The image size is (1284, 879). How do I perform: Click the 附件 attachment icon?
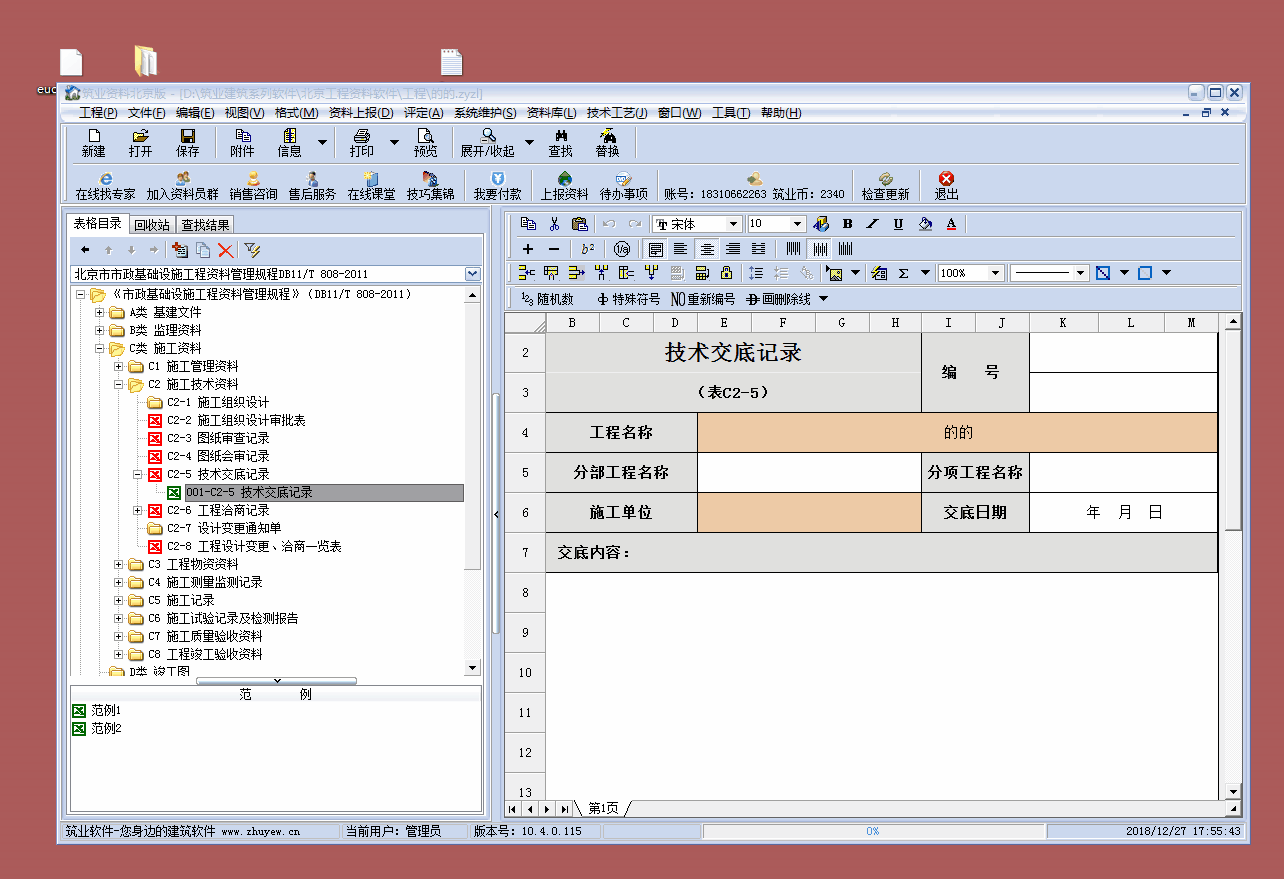242,142
